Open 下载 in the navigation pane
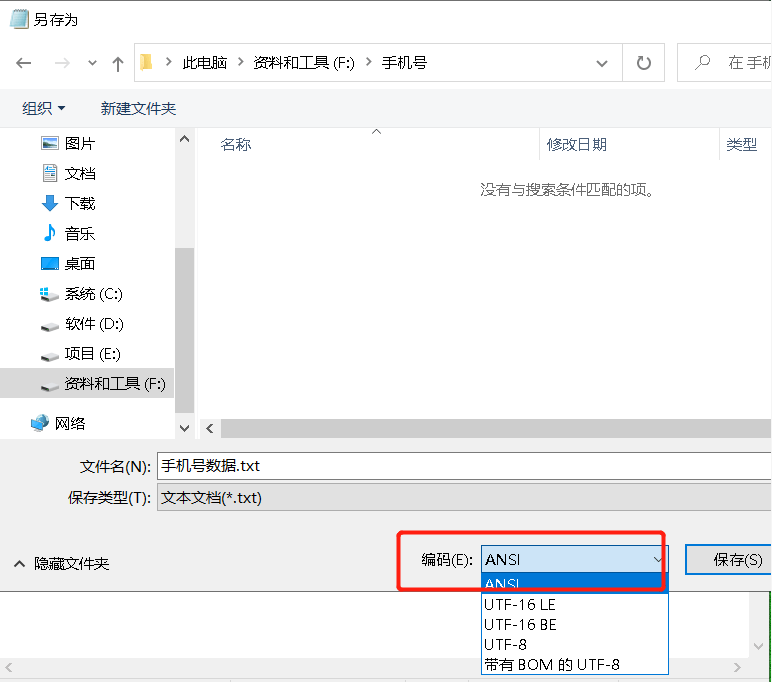This screenshot has height=682, width=772. coord(80,203)
